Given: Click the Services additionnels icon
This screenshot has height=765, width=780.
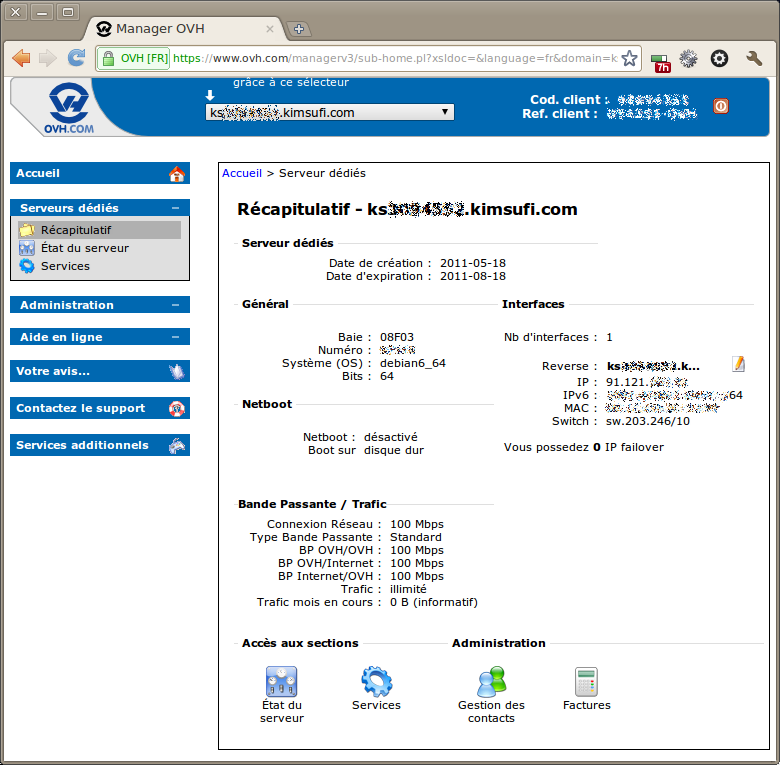Looking at the screenshot, I should click(x=177, y=445).
